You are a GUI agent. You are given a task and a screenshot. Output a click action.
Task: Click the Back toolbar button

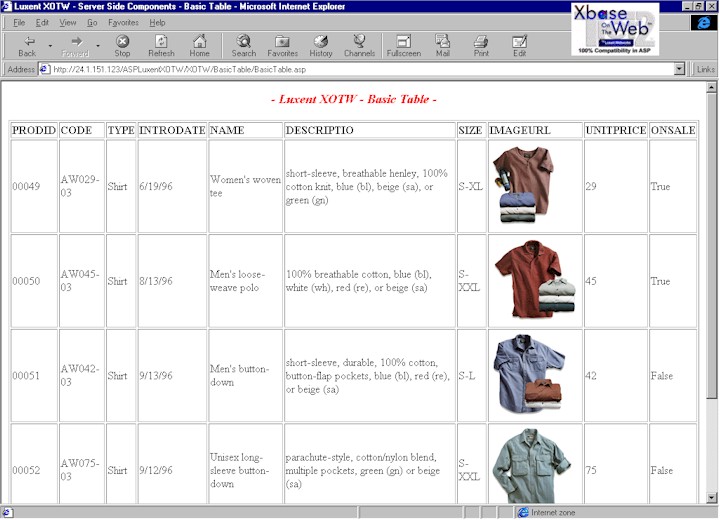pos(27,46)
